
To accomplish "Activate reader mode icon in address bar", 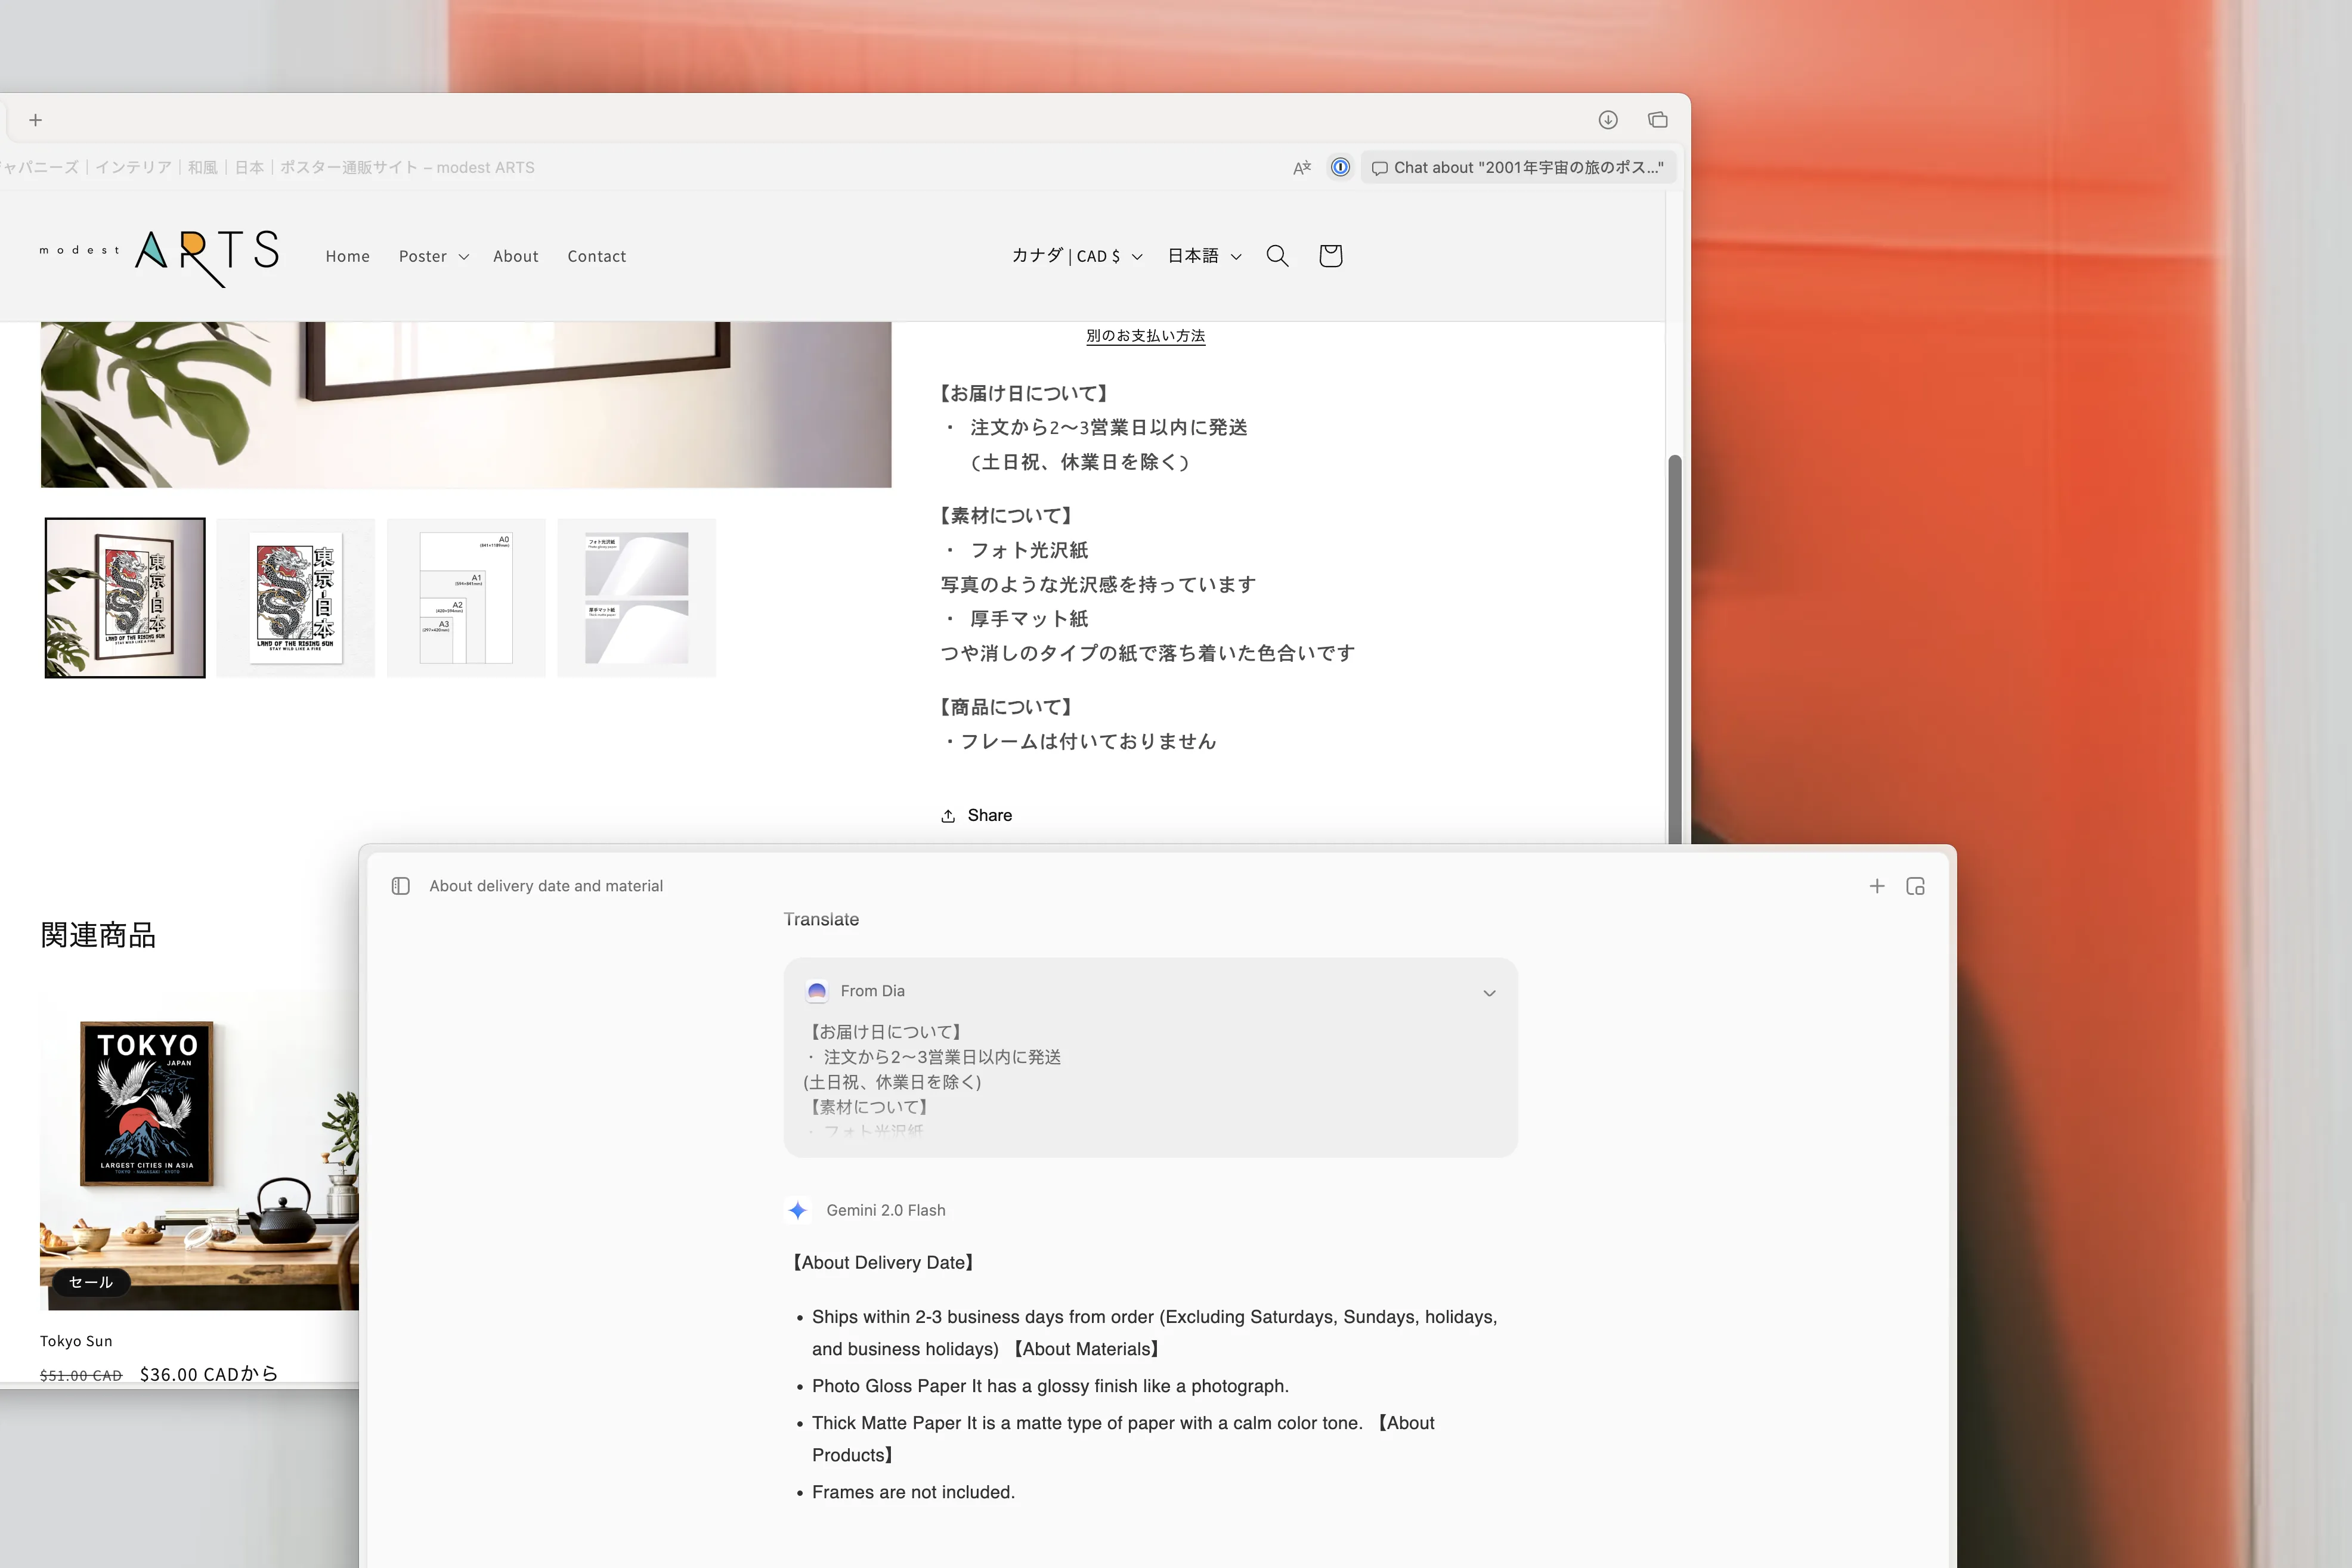I will (1301, 167).
